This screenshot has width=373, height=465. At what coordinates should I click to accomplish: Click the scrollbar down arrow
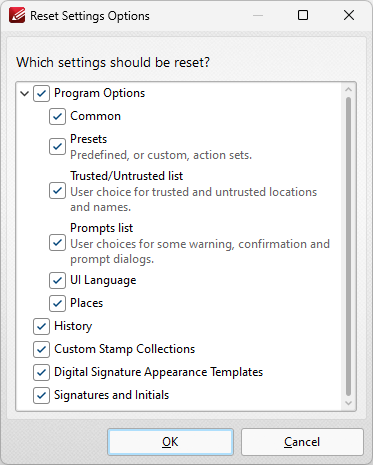pyautogui.click(x=349, y=403)
